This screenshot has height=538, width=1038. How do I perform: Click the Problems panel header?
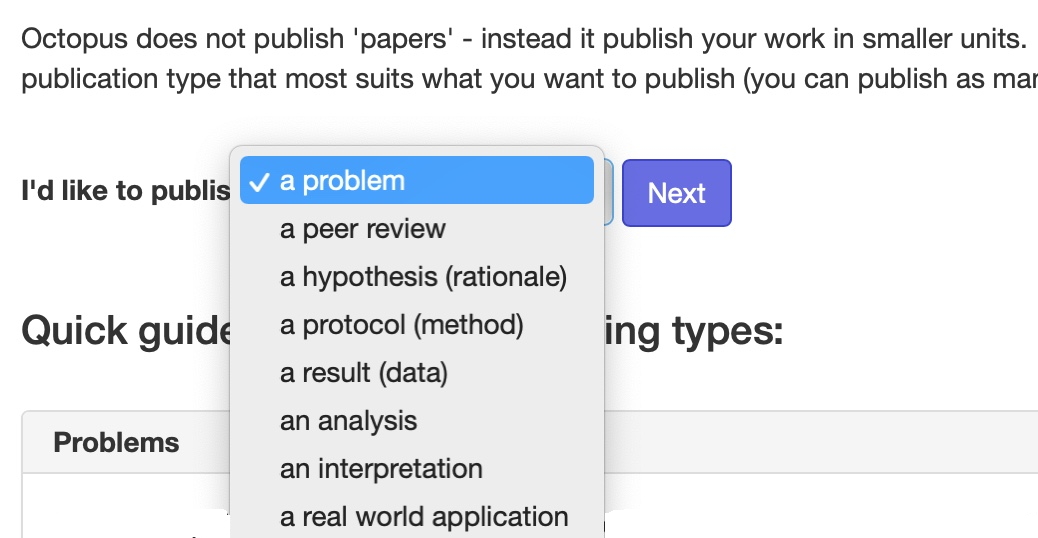click(116, 442)
